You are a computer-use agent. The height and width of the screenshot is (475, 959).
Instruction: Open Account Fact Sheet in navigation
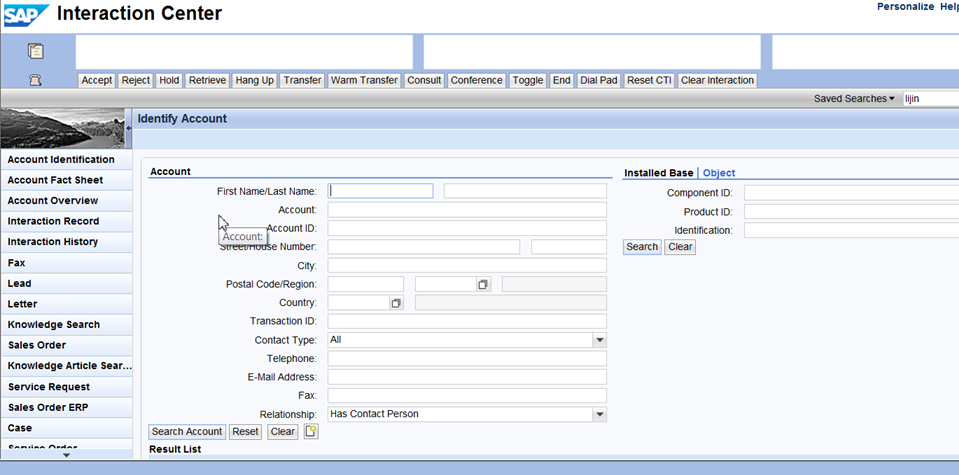point(56,180)
